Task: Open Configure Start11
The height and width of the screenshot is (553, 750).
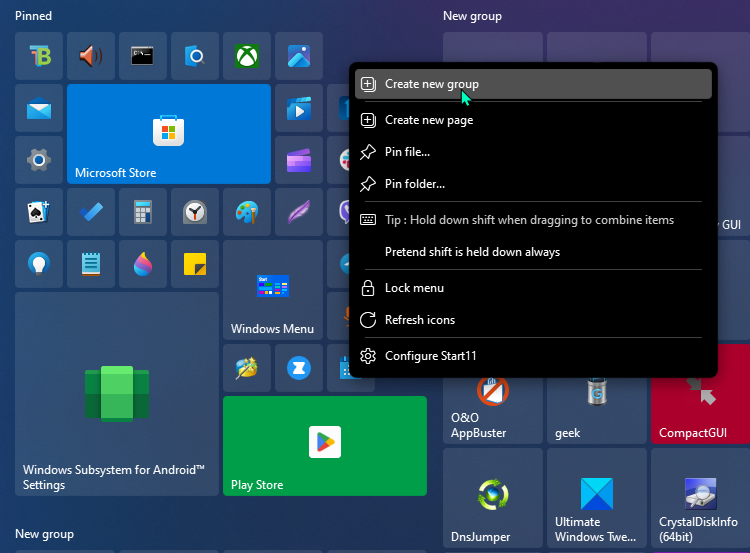Action: [533, 356]
